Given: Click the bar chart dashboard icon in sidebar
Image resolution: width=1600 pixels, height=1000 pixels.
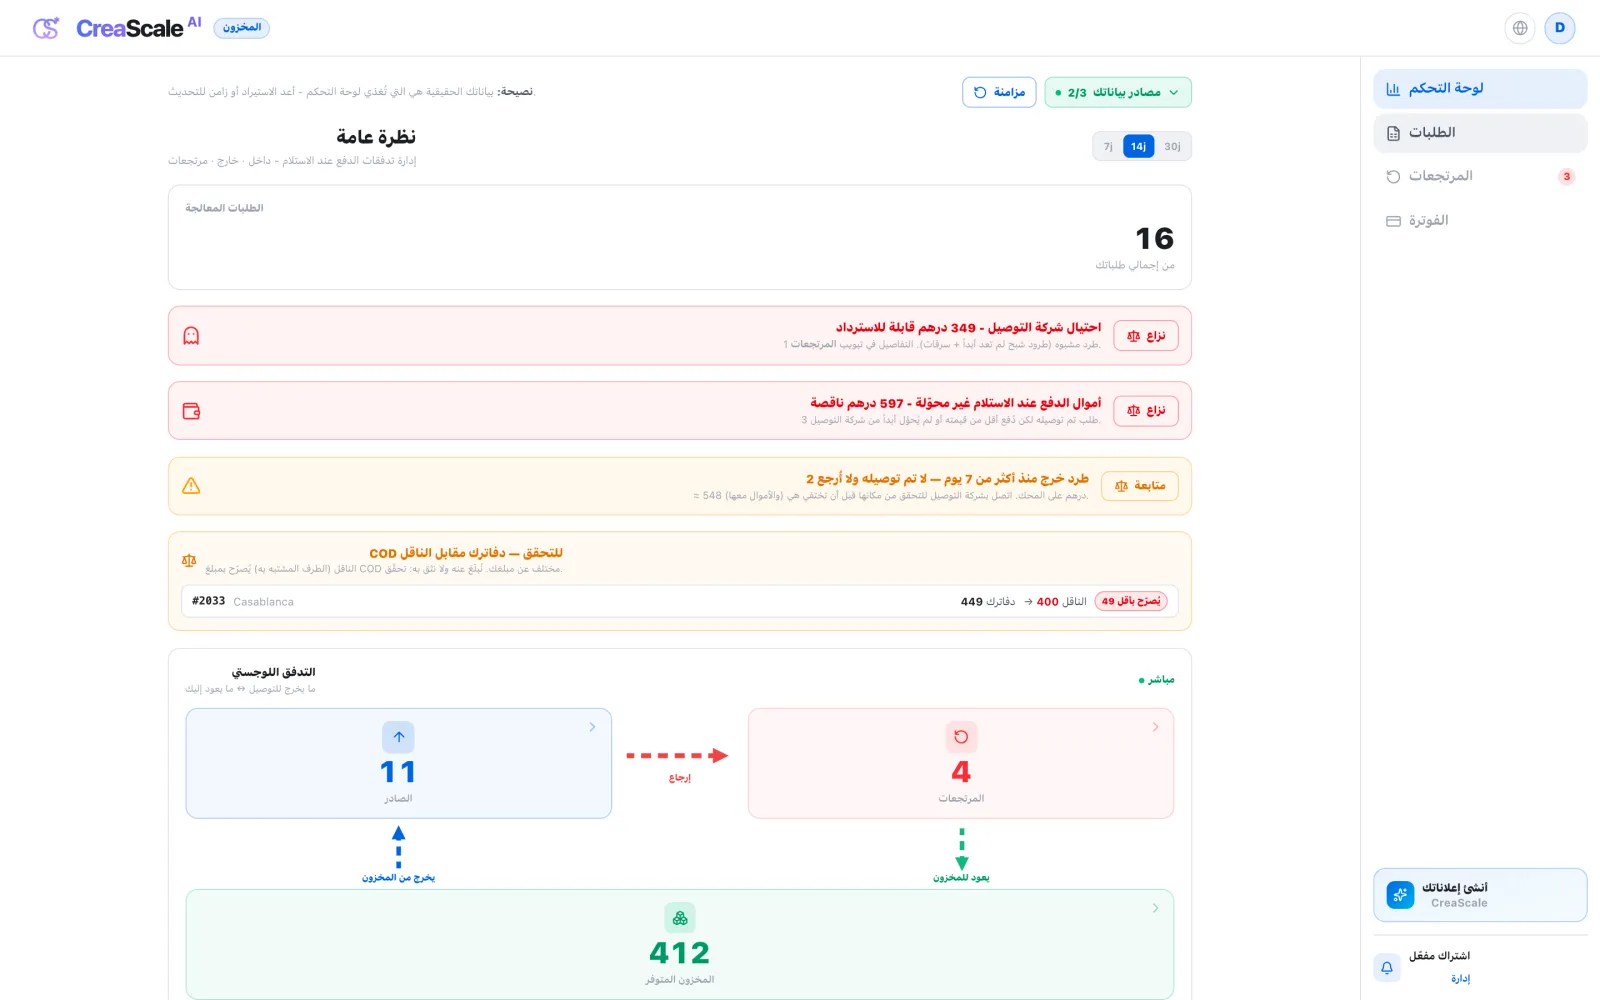Looking at the screenshot, I should point(1393,89).
